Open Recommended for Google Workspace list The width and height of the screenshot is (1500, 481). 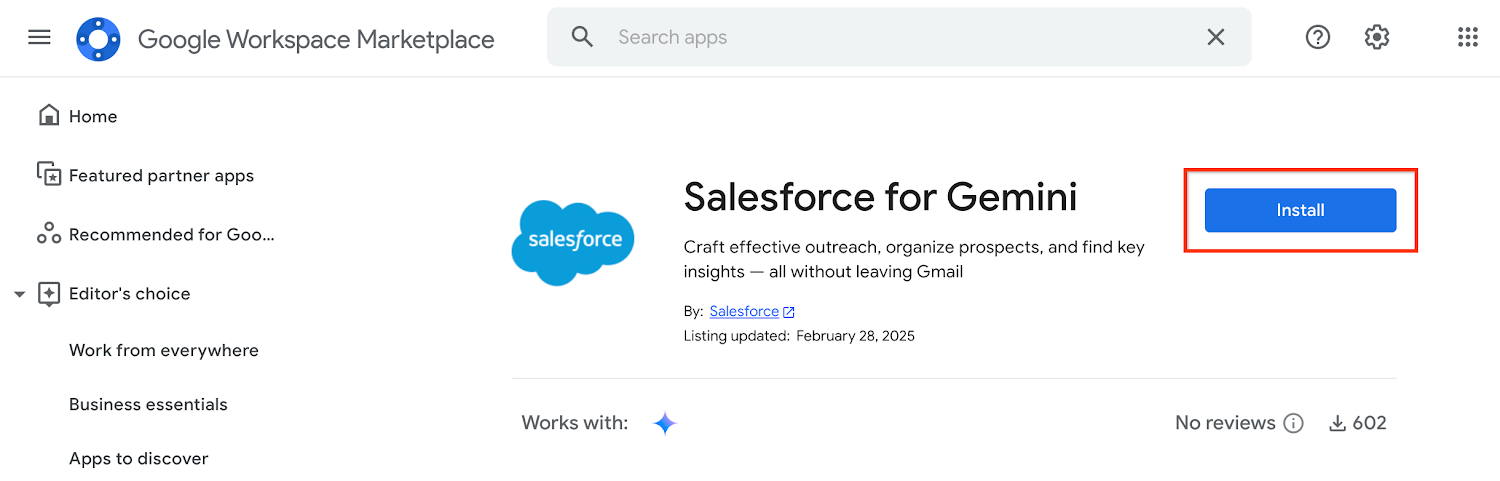170,234
